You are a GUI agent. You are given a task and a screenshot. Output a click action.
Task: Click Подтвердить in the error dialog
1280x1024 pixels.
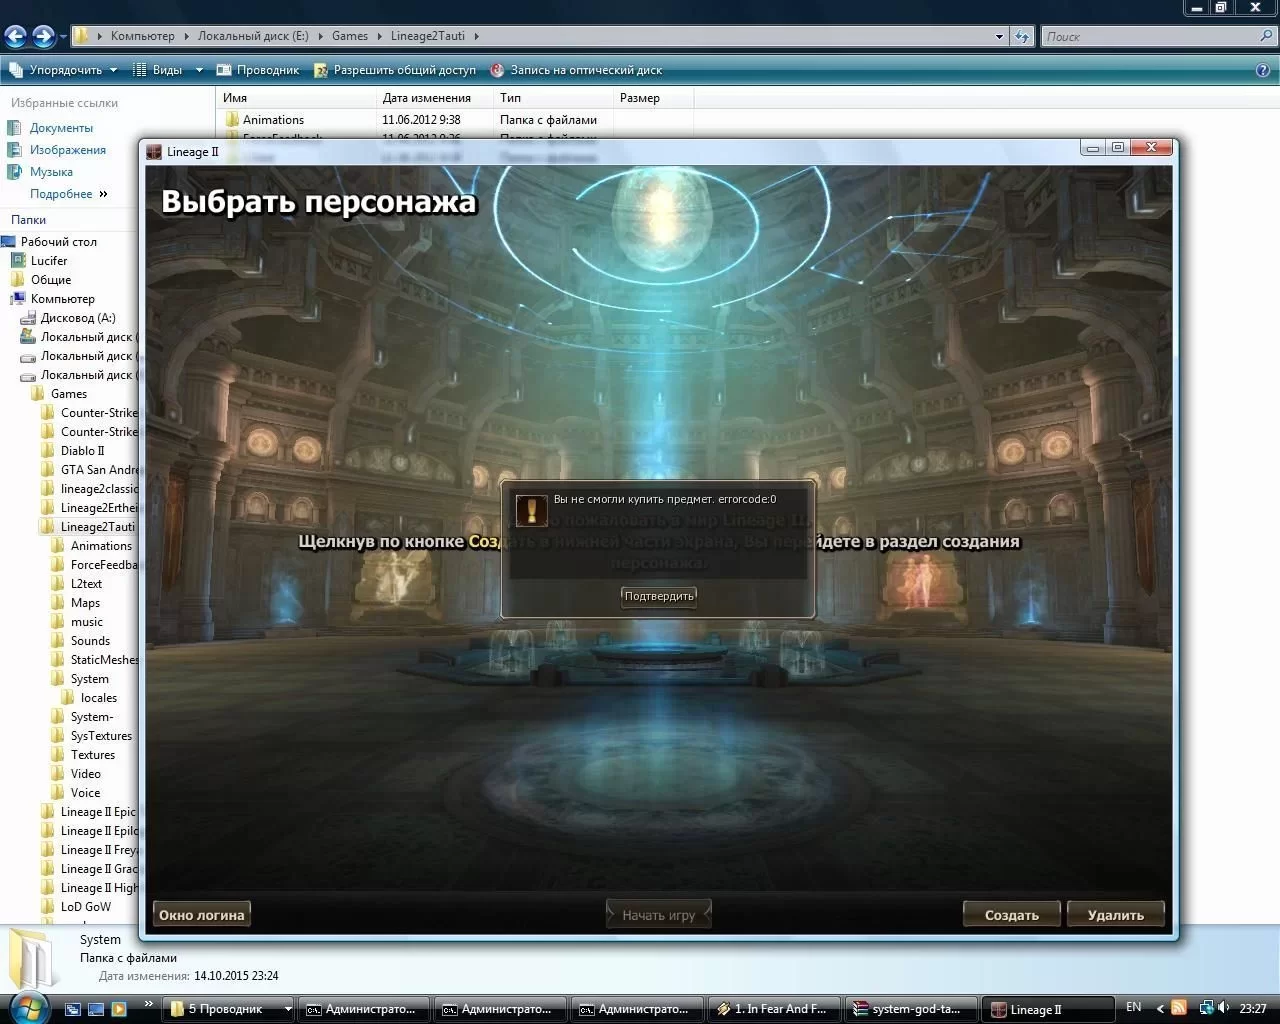[658, 596]
